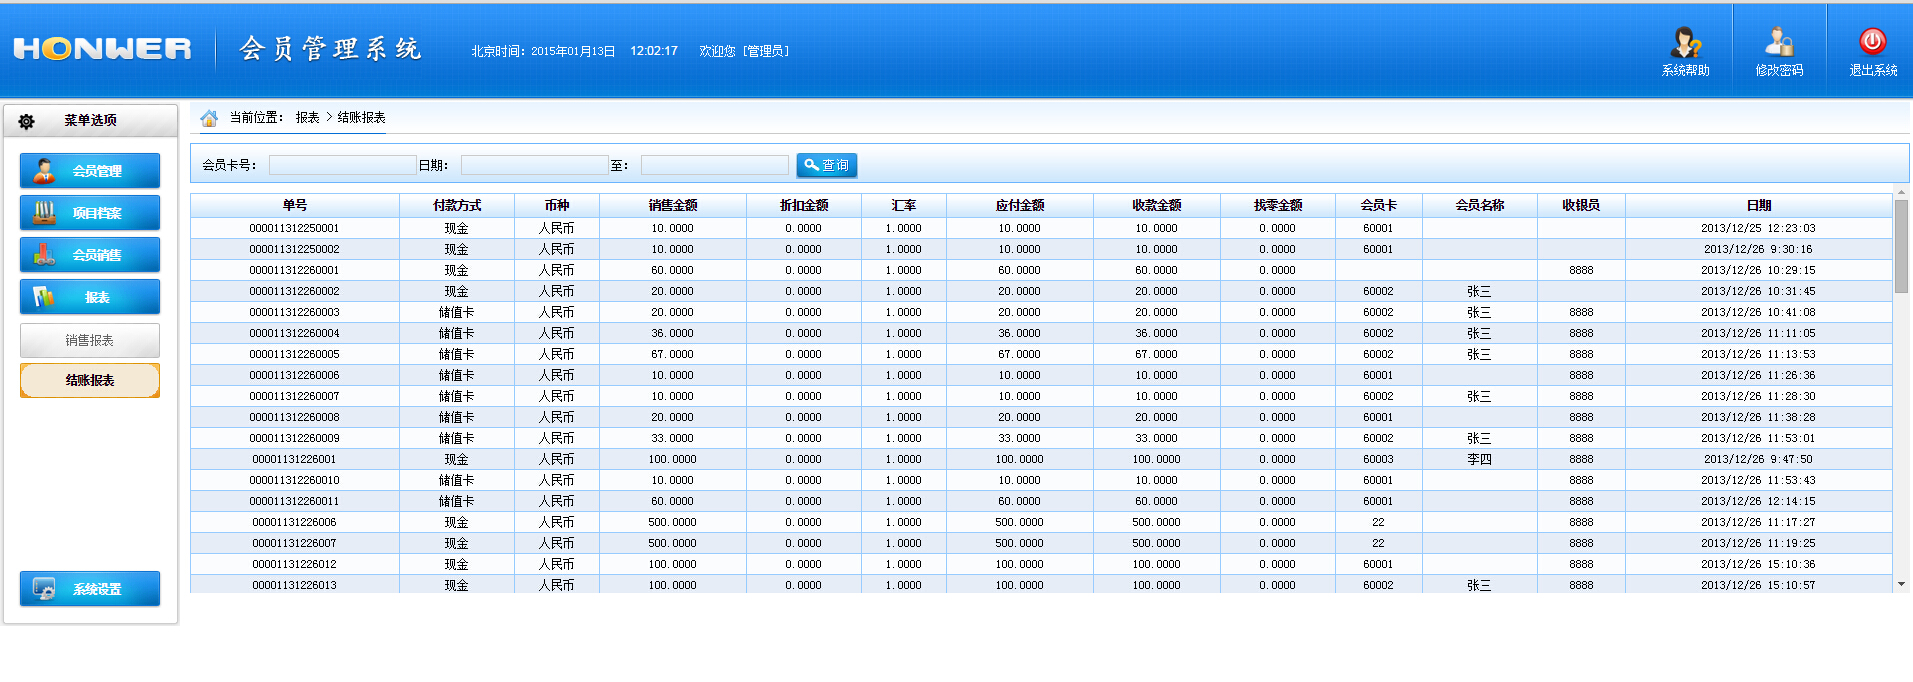Image resolution: width=1913 pixels, height=682 pixels.
Task: Click member card 60003 cell
Action: point(1378,459)
